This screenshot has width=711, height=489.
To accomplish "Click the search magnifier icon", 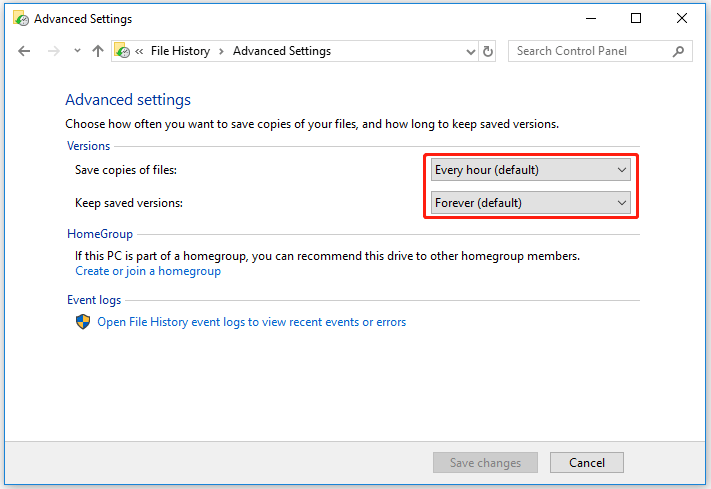I will [678, 51].
